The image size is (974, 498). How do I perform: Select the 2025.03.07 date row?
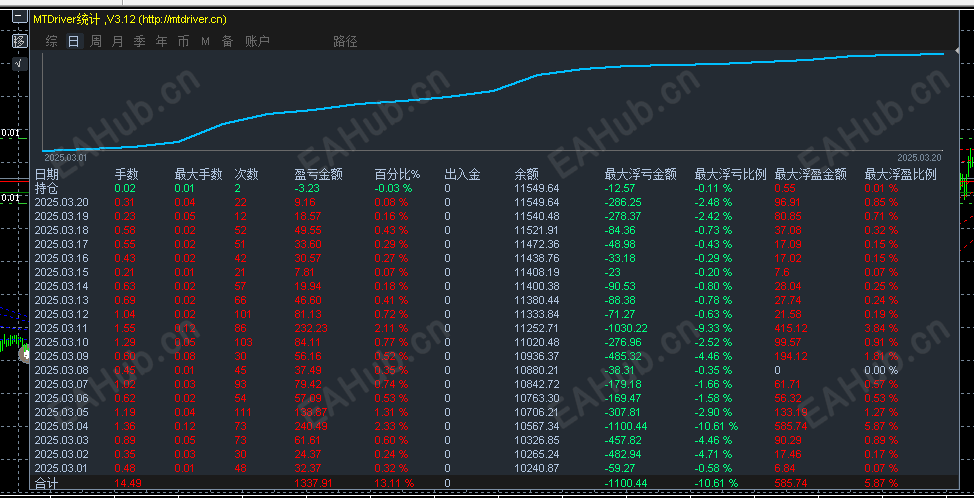click(x=61, y=384)
